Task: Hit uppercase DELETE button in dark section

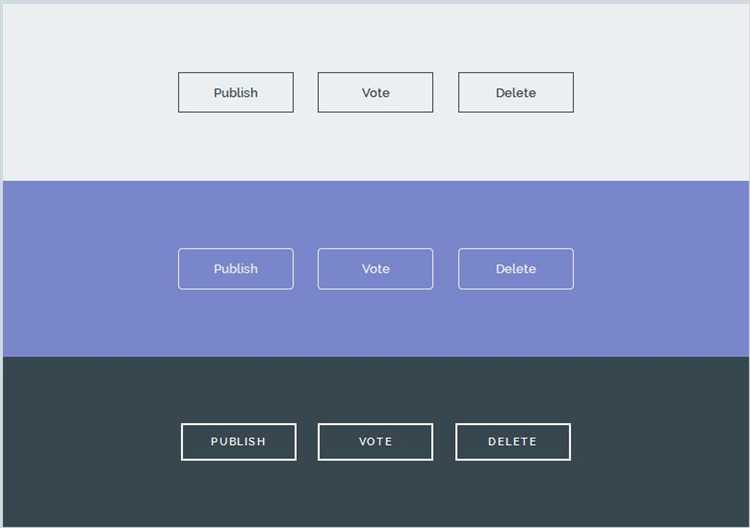Action: coord(513,442)
